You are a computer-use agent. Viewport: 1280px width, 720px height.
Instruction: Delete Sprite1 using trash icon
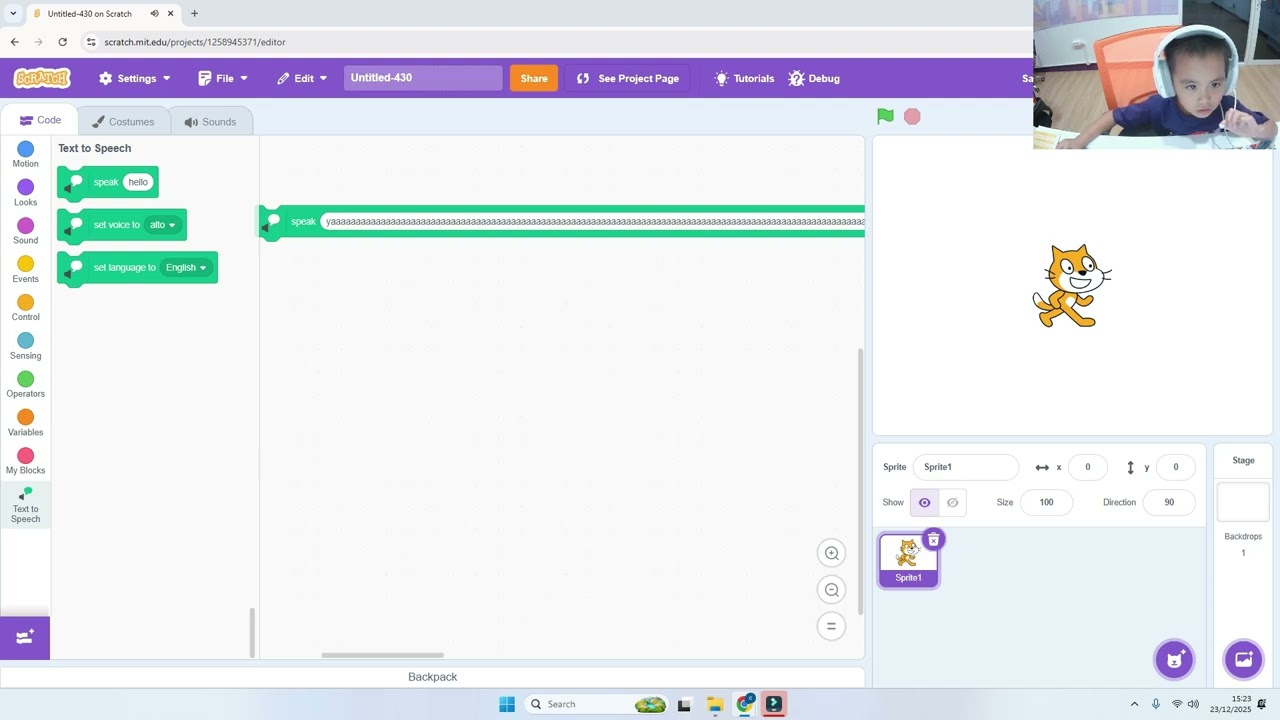(933, 540)
